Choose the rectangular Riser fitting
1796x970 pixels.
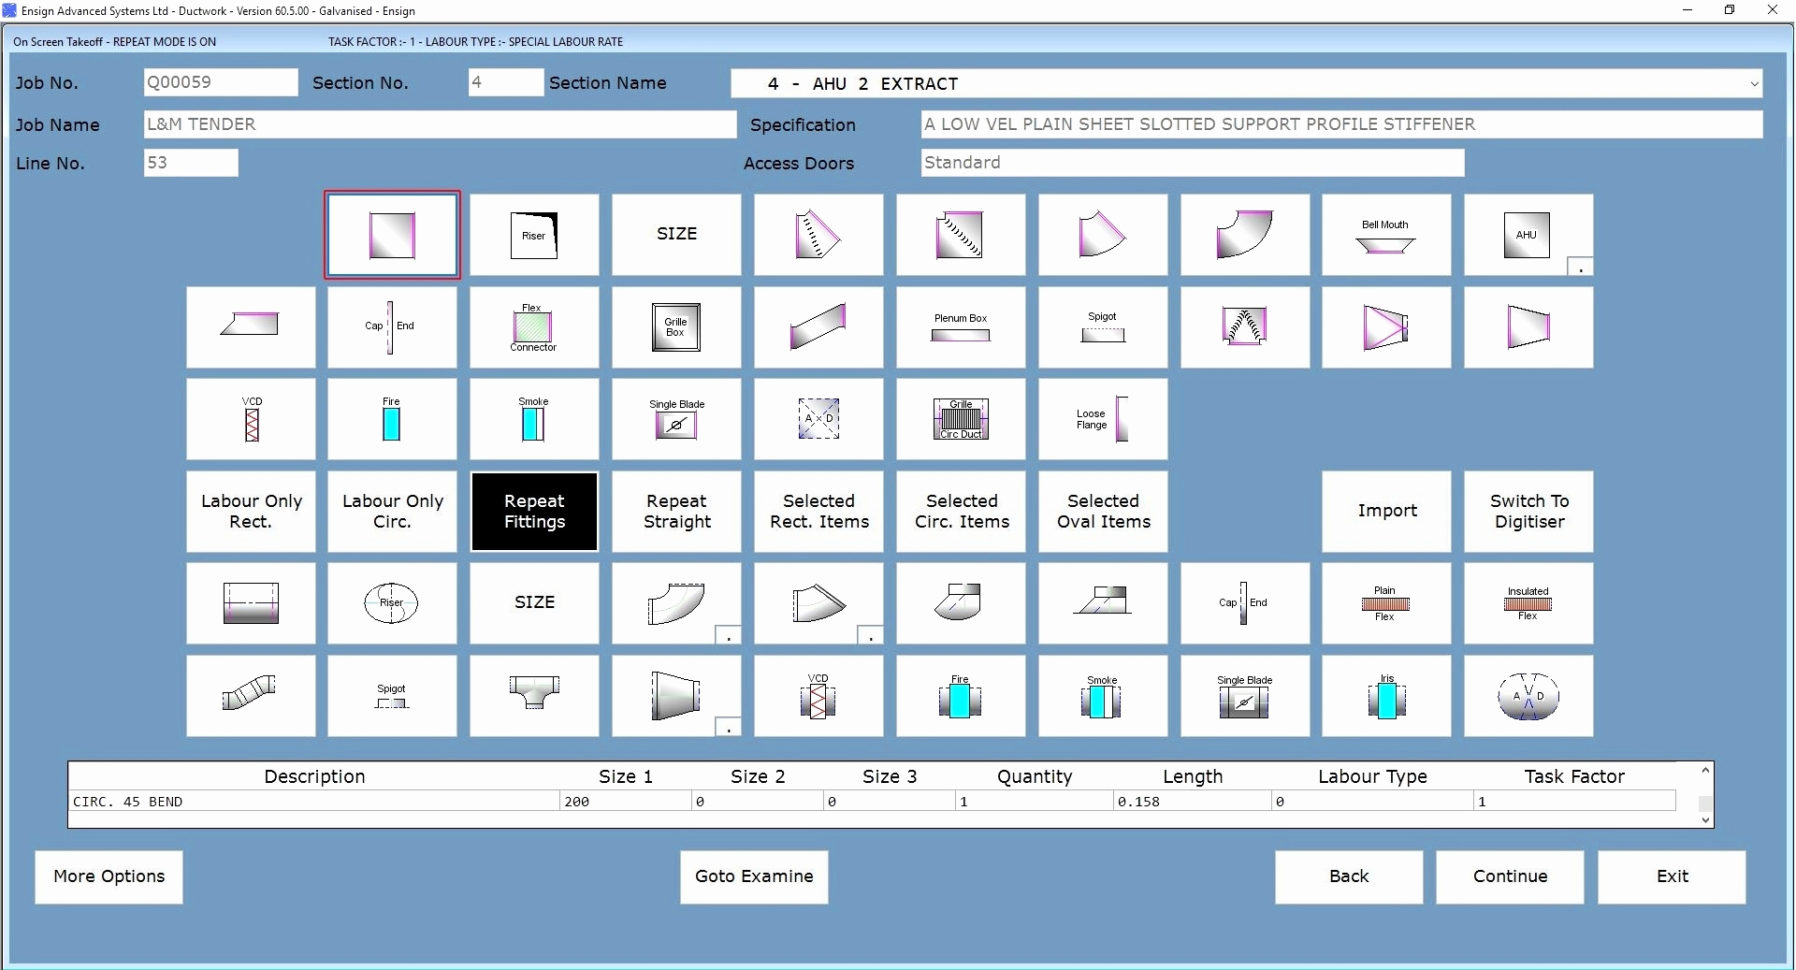534,235
